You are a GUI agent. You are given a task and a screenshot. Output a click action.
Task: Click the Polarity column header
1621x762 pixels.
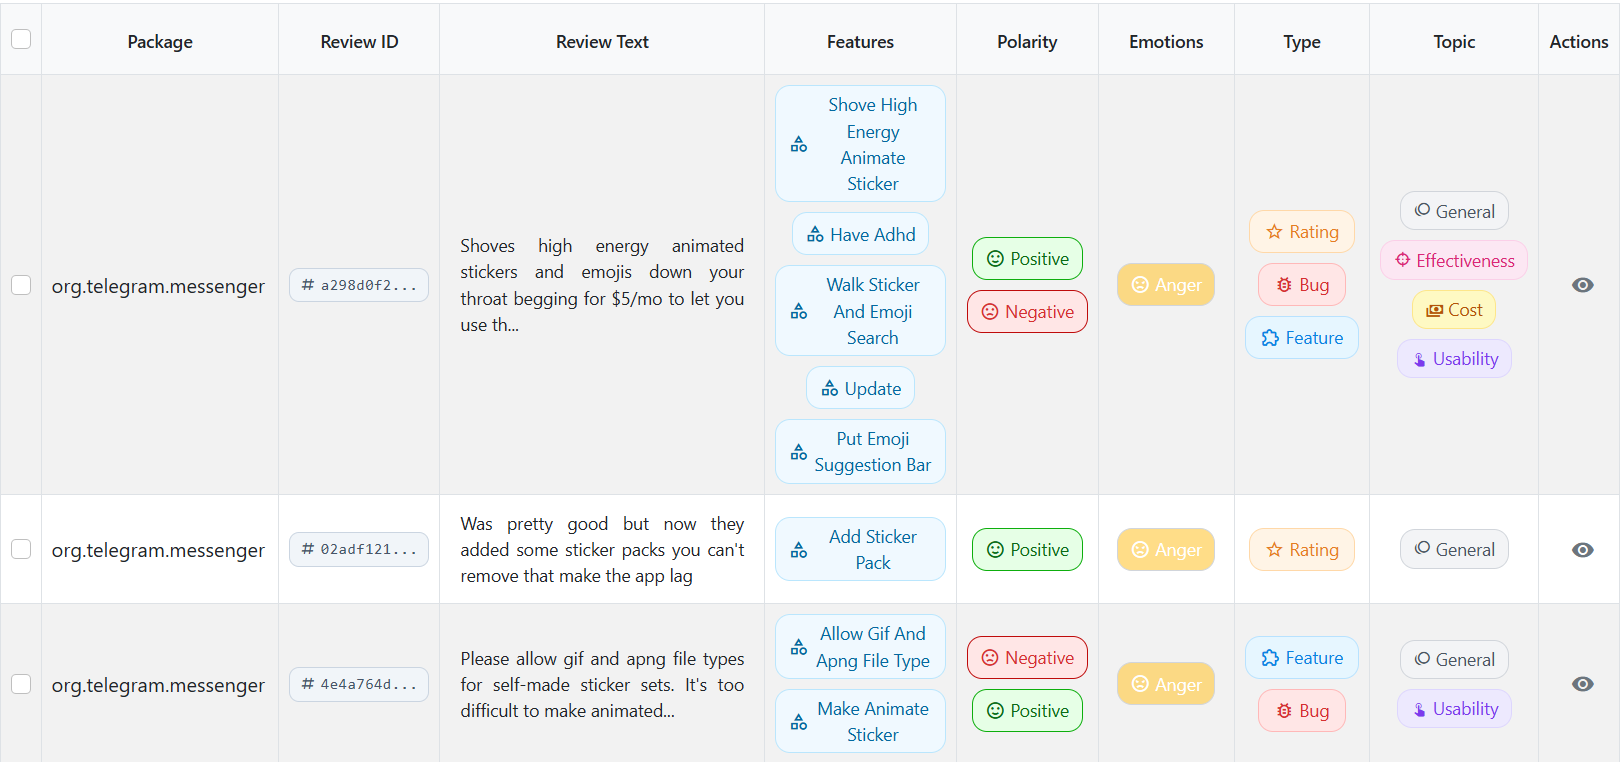1027,42
